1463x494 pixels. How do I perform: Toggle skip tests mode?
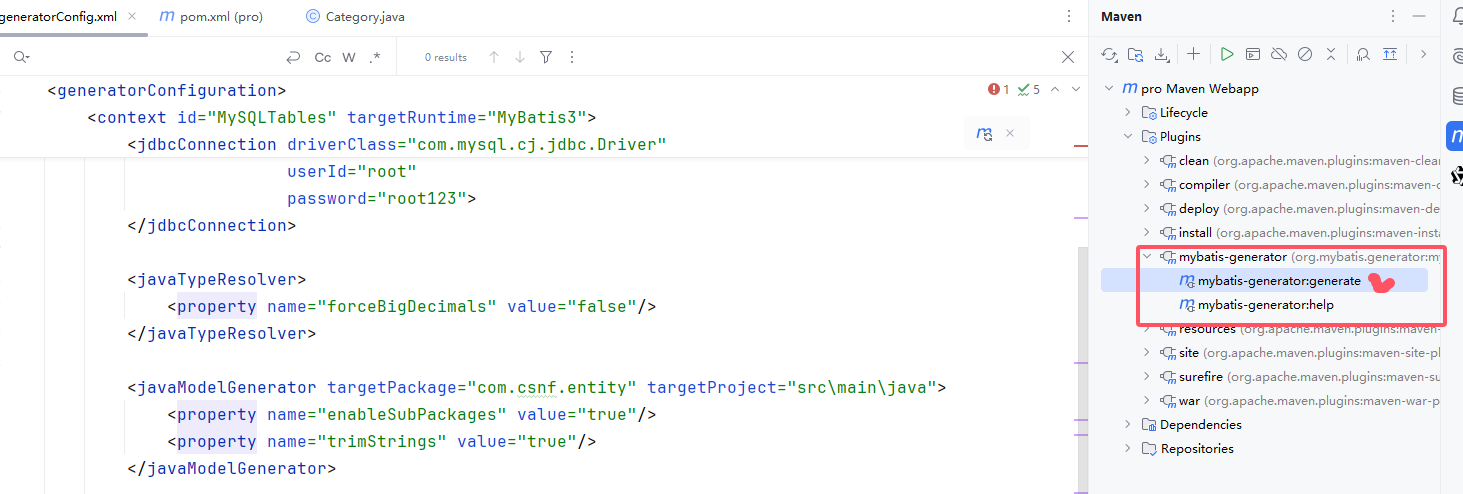1305,54
